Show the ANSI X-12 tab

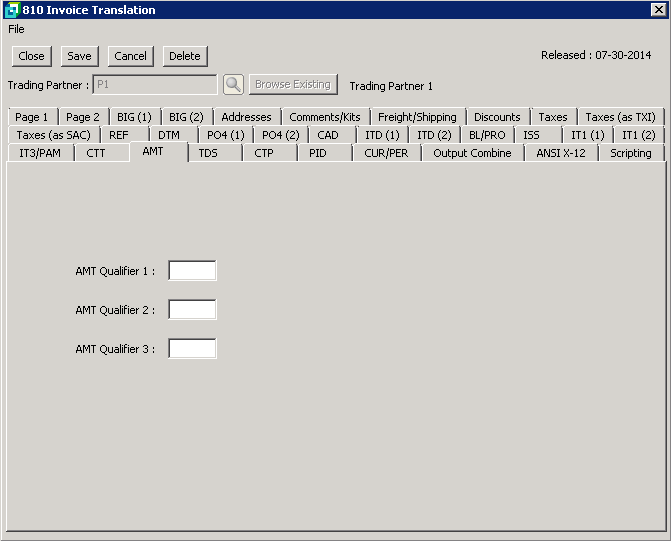pyautogui.click(x=561, y=153)
